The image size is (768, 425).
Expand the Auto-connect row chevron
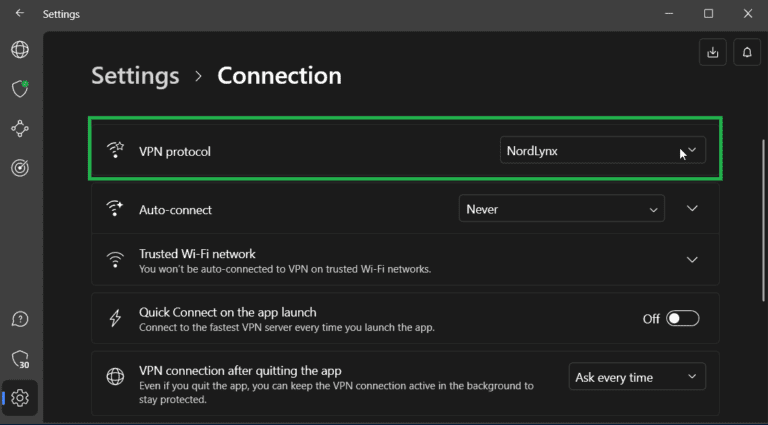(692, 209)
